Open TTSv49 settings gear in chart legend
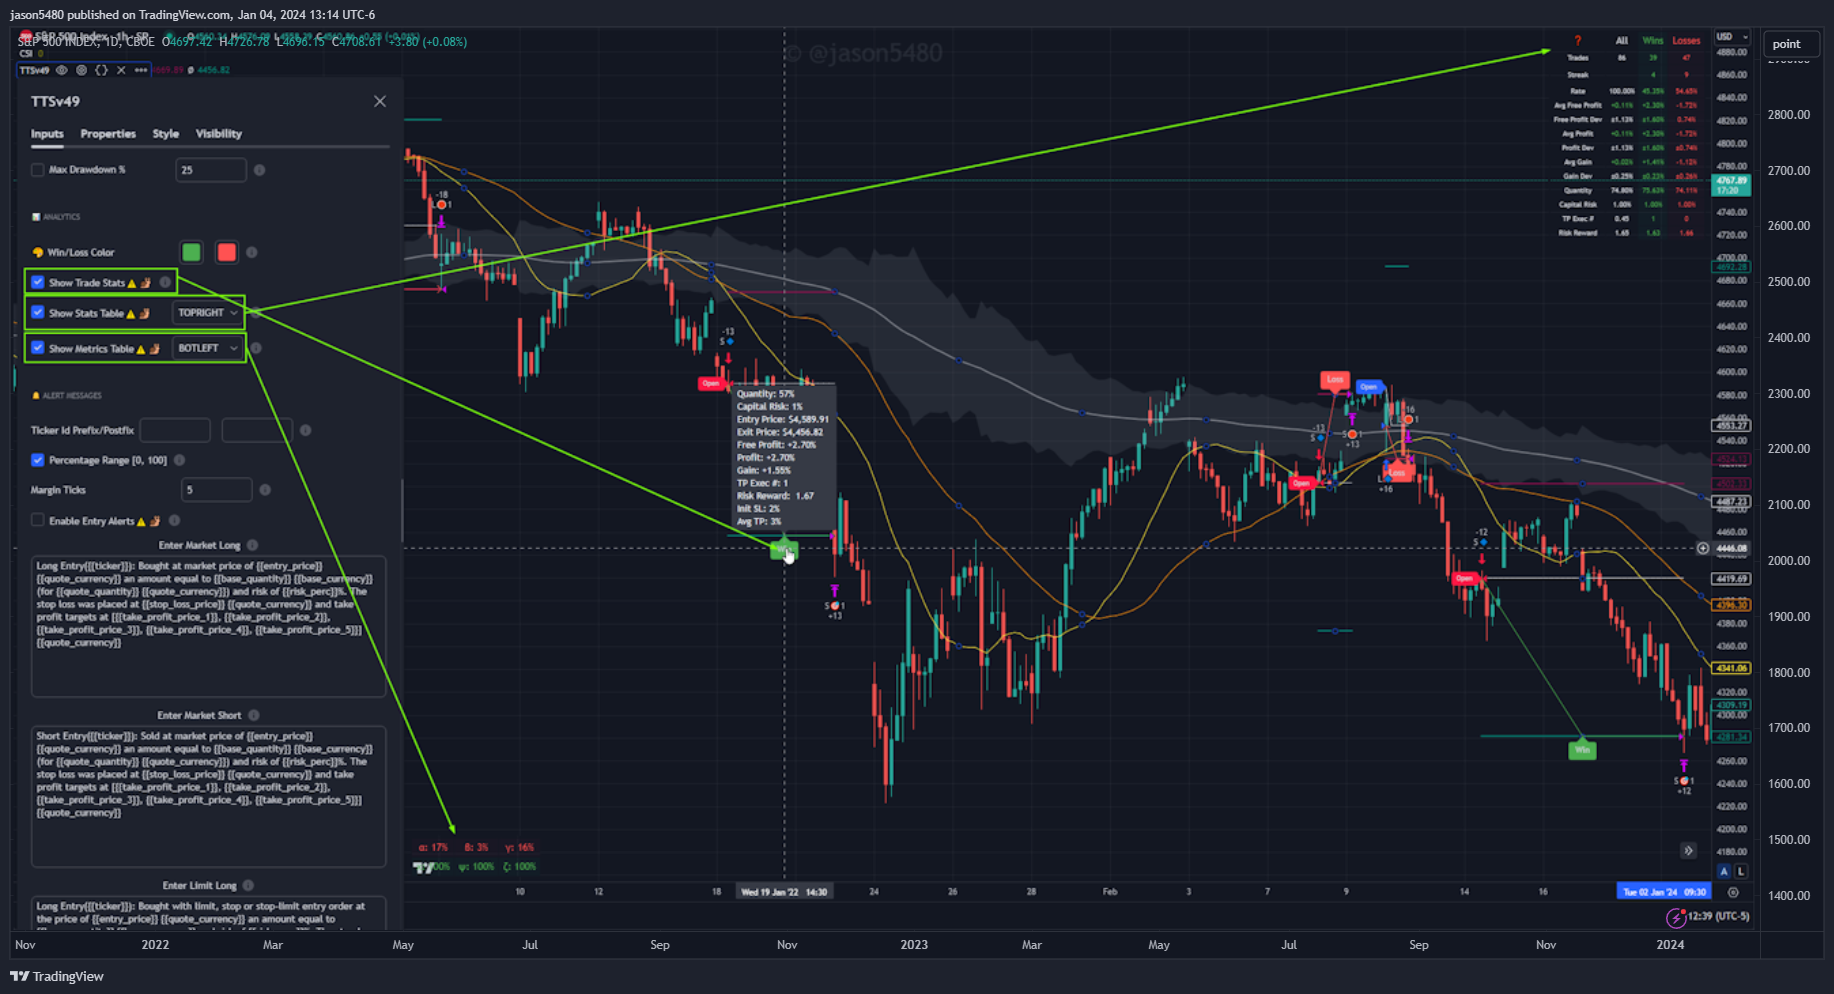The image size is (1834, 994). tap(81, 70)
